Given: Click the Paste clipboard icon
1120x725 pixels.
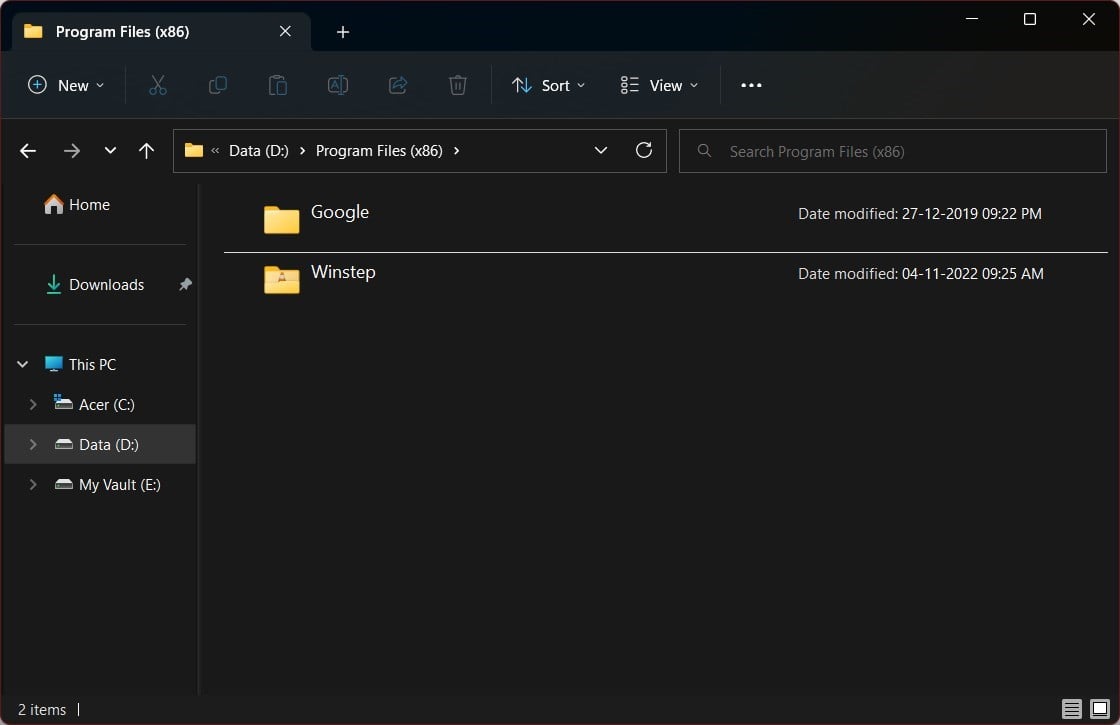Looking at the screenshot, I should coord(277,85).
